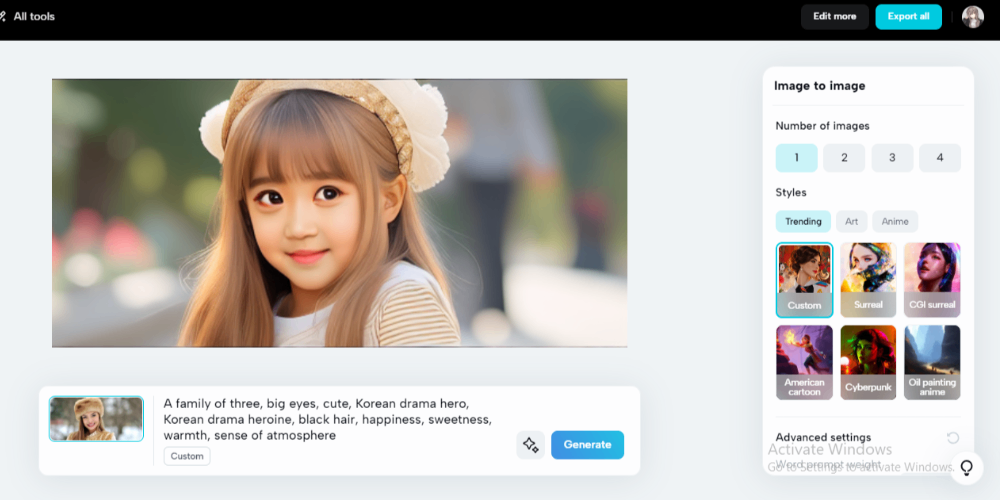This screenshot has width=1000, height=500.
Task: Open All tools menu
Action: (x=27, y=17)
